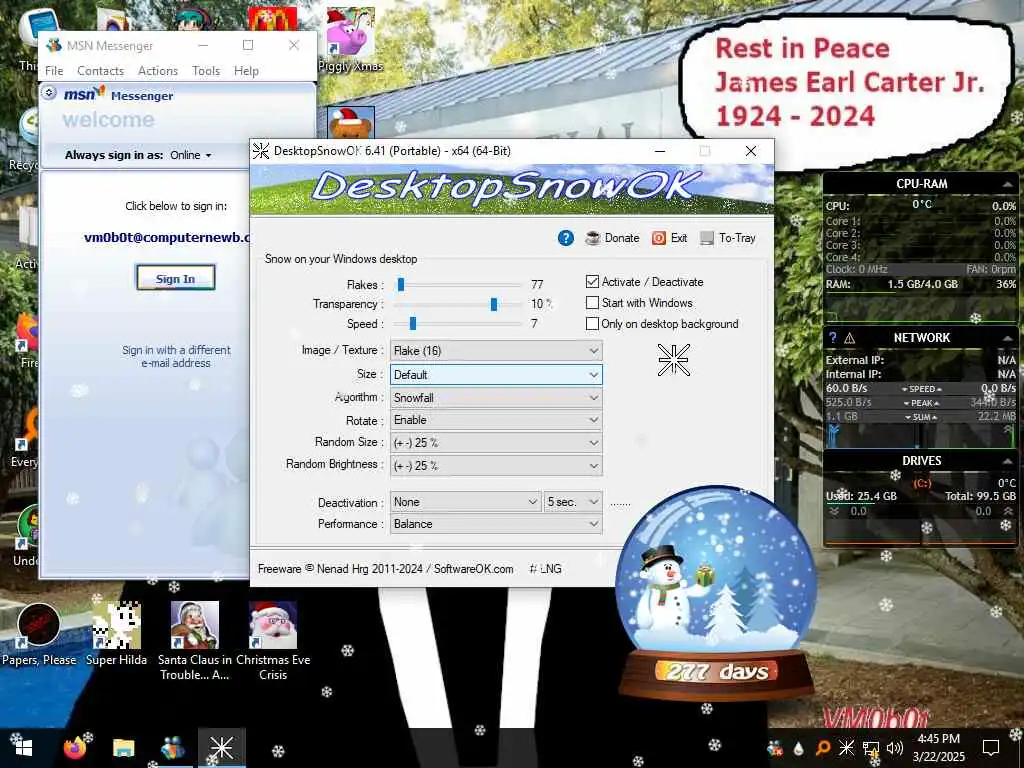Open the notification center icon
The width and height of the screenshot is (1024, 768).
(x=991, y=748)
